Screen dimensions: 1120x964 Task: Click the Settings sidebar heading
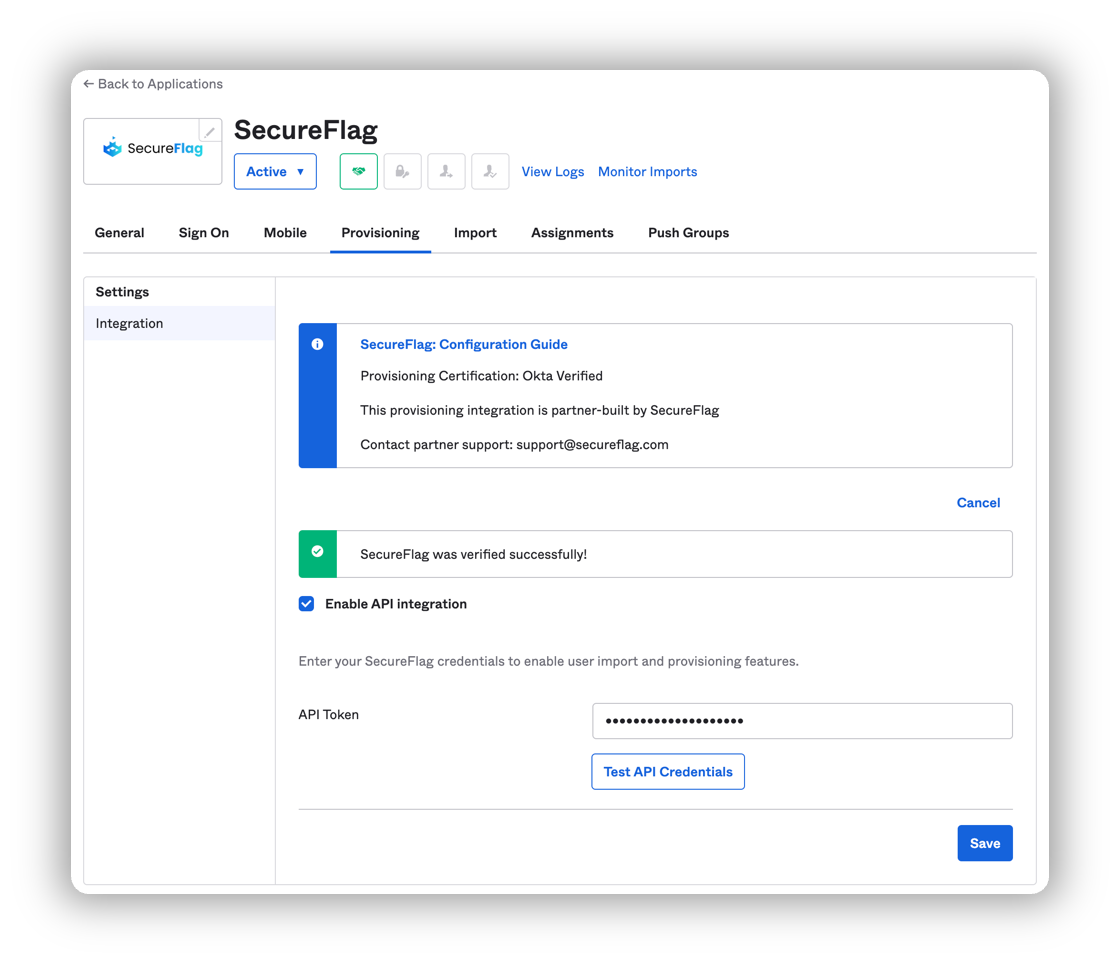pyautogui.click(x=122, y=292)
